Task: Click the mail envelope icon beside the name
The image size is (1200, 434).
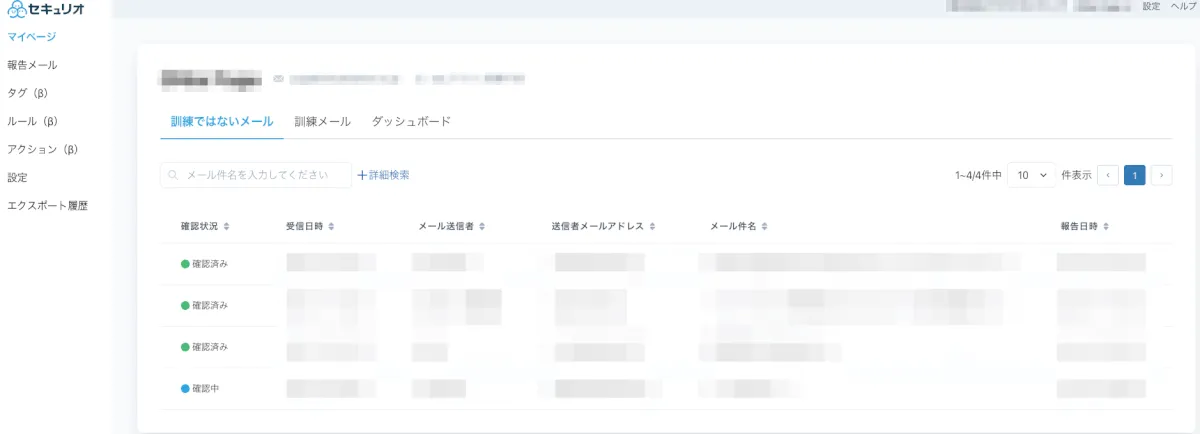Action: click(x=279, y=78)
